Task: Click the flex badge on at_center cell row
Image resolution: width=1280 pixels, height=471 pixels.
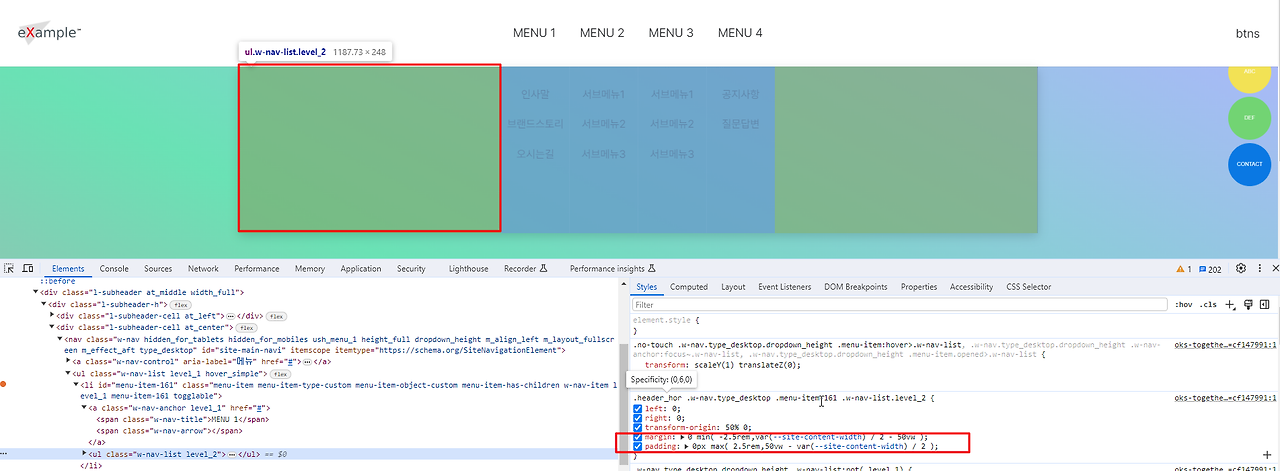Action: pos(246,327)
